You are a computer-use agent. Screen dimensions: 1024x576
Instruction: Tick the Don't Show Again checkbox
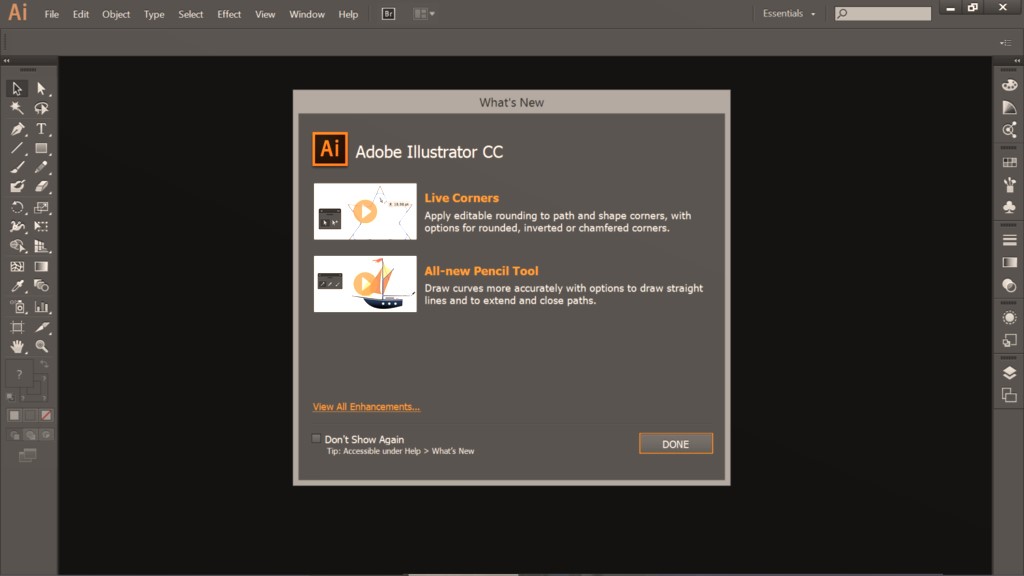pos(316,439)
